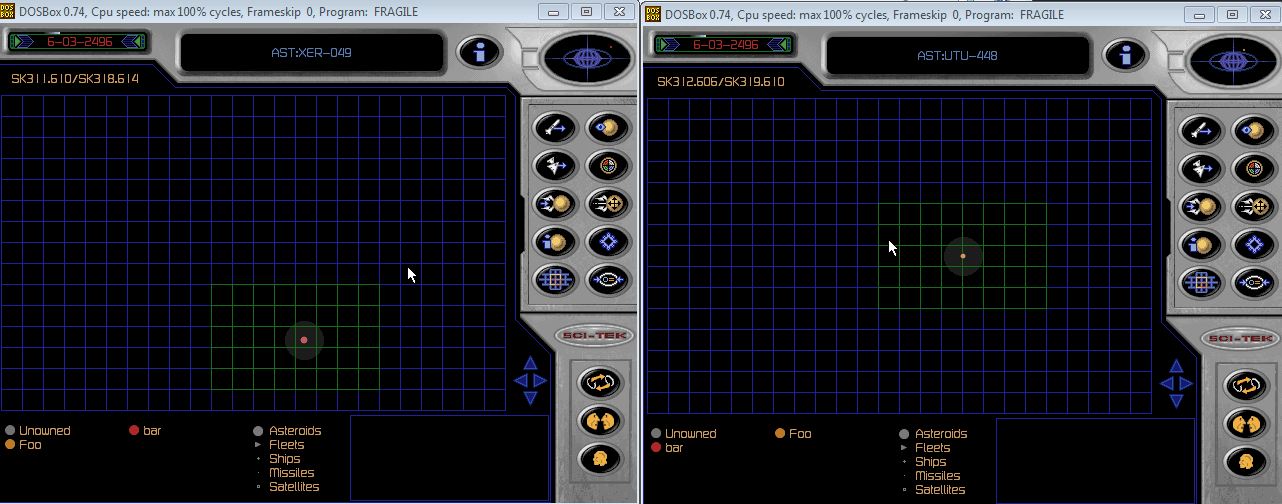Click the down arrow in left window map scroller

[531, 397]
